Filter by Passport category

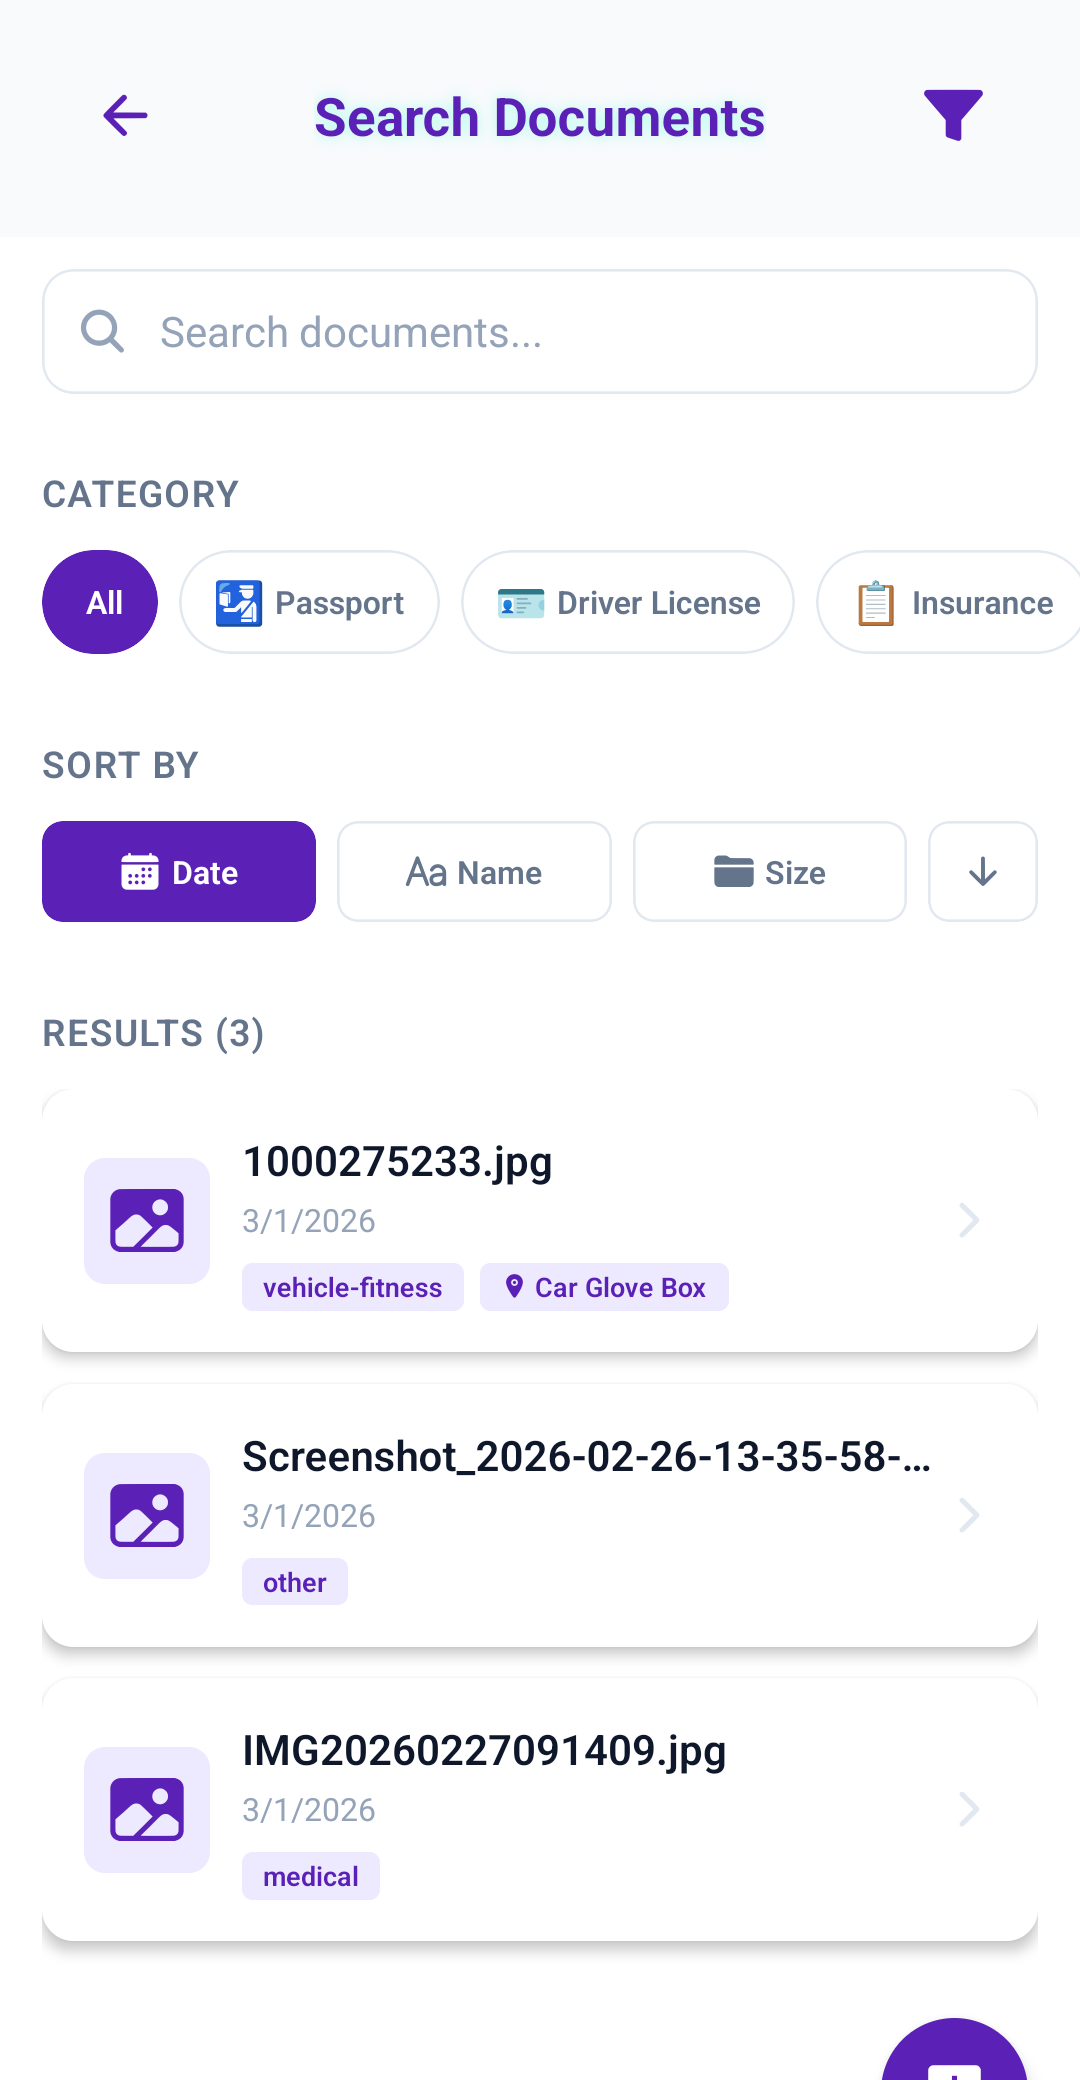(309, 602)
